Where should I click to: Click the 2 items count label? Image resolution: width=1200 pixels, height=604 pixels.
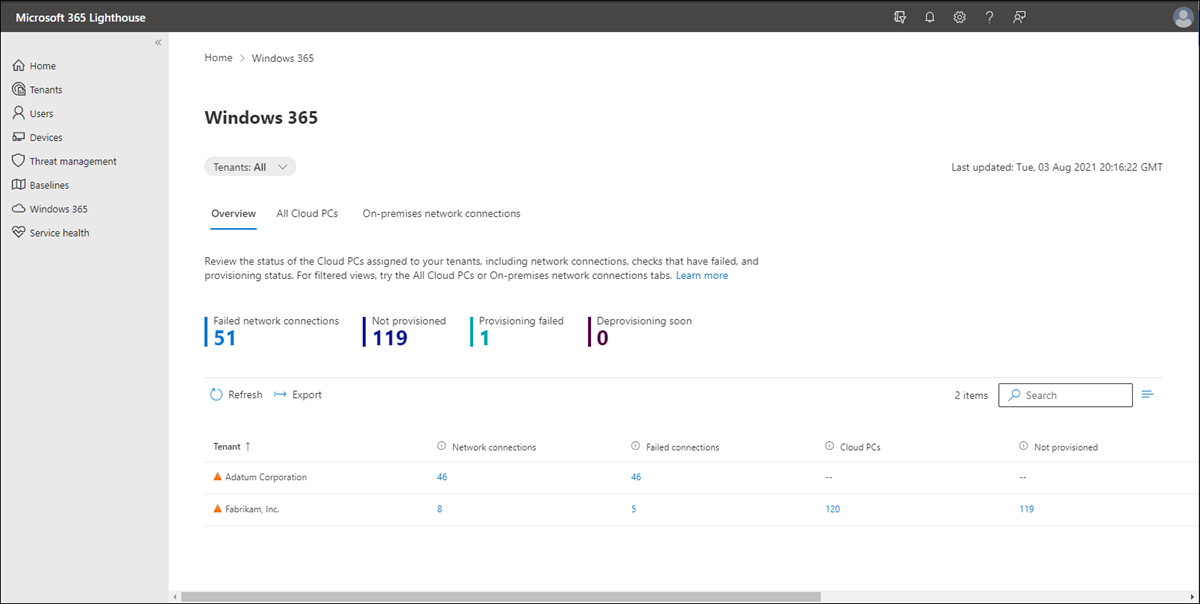coord(971,395)
